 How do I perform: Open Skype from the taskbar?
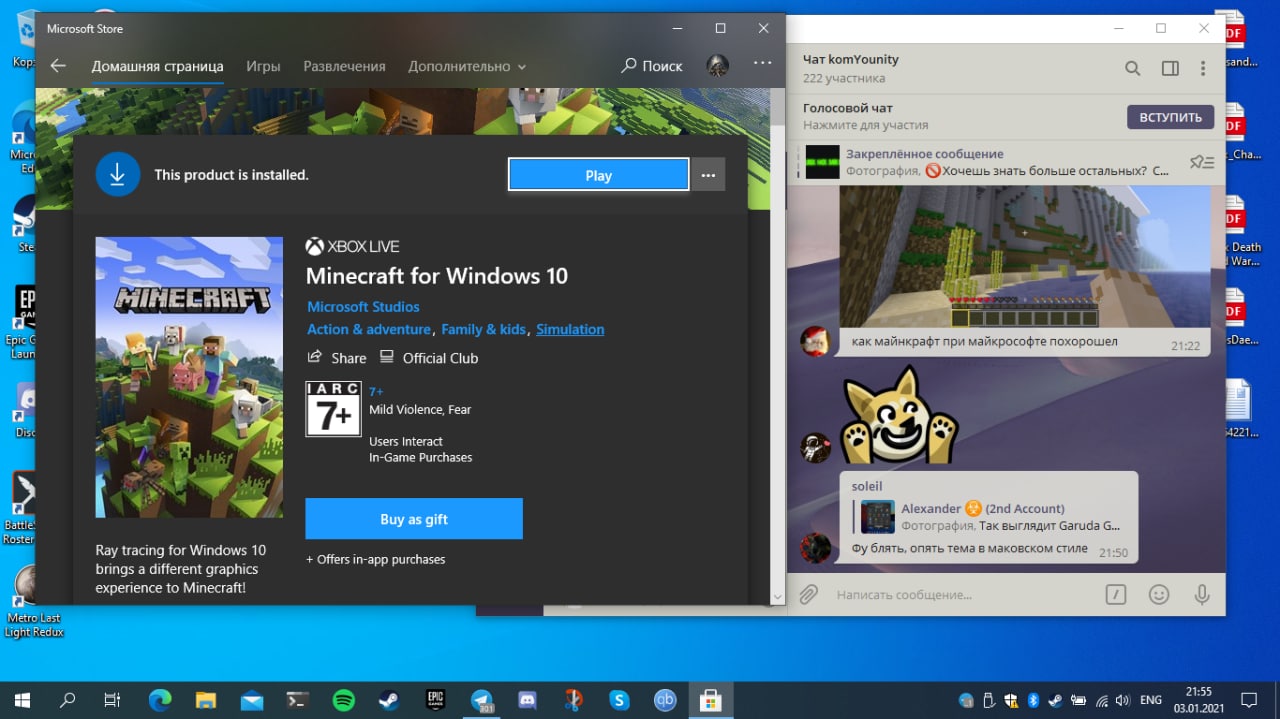click(619, 700)
